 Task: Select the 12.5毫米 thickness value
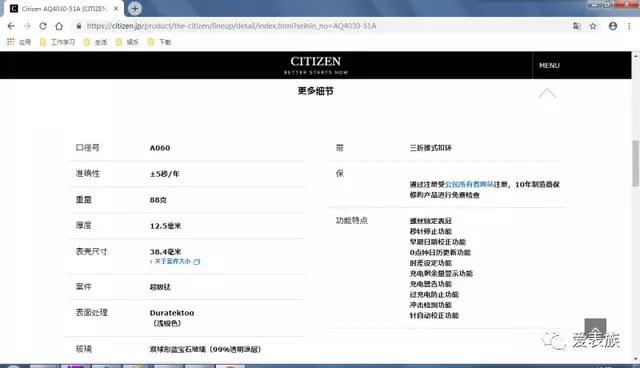point(165,226)
